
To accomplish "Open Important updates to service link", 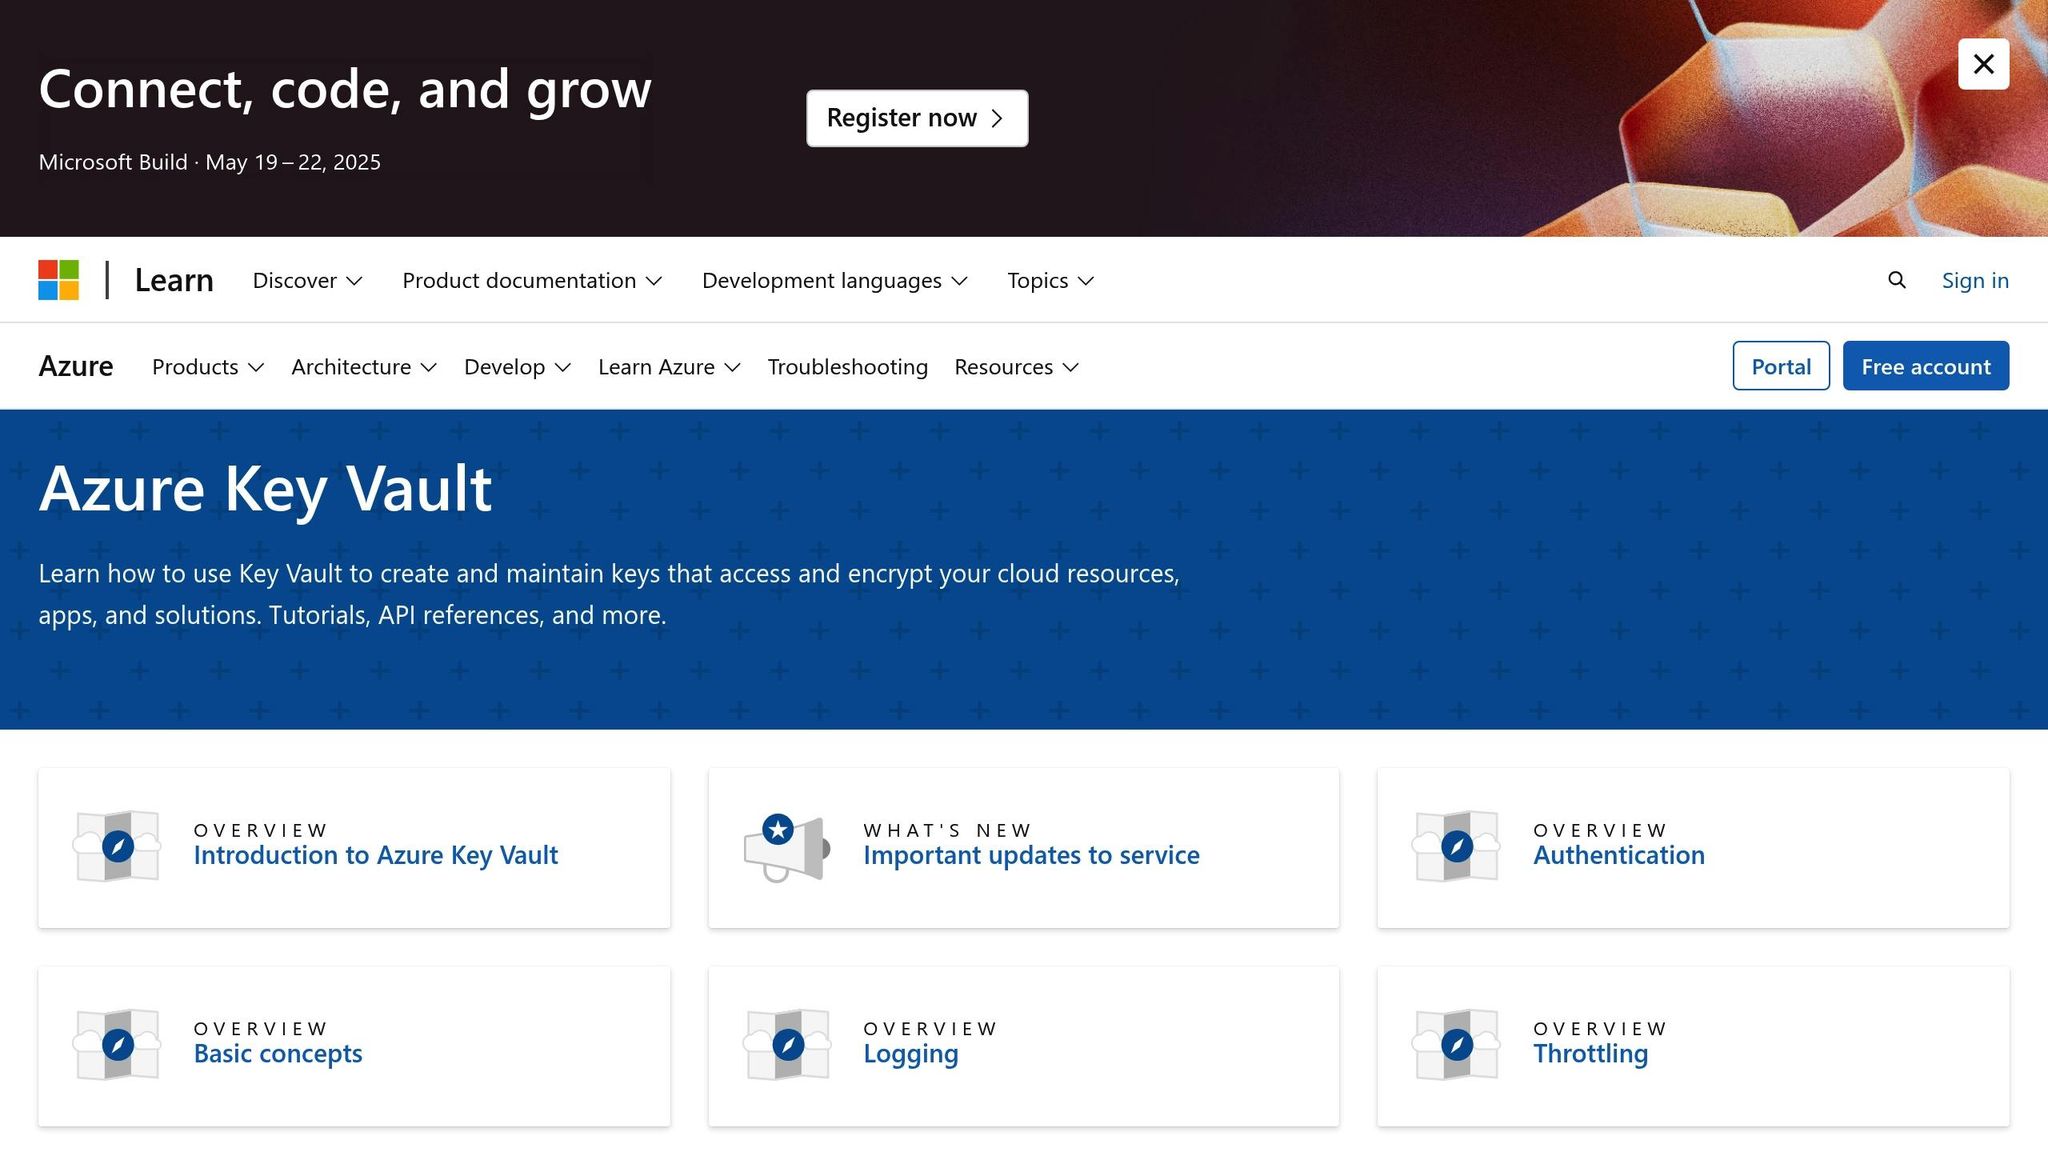I will point(1031,856).
